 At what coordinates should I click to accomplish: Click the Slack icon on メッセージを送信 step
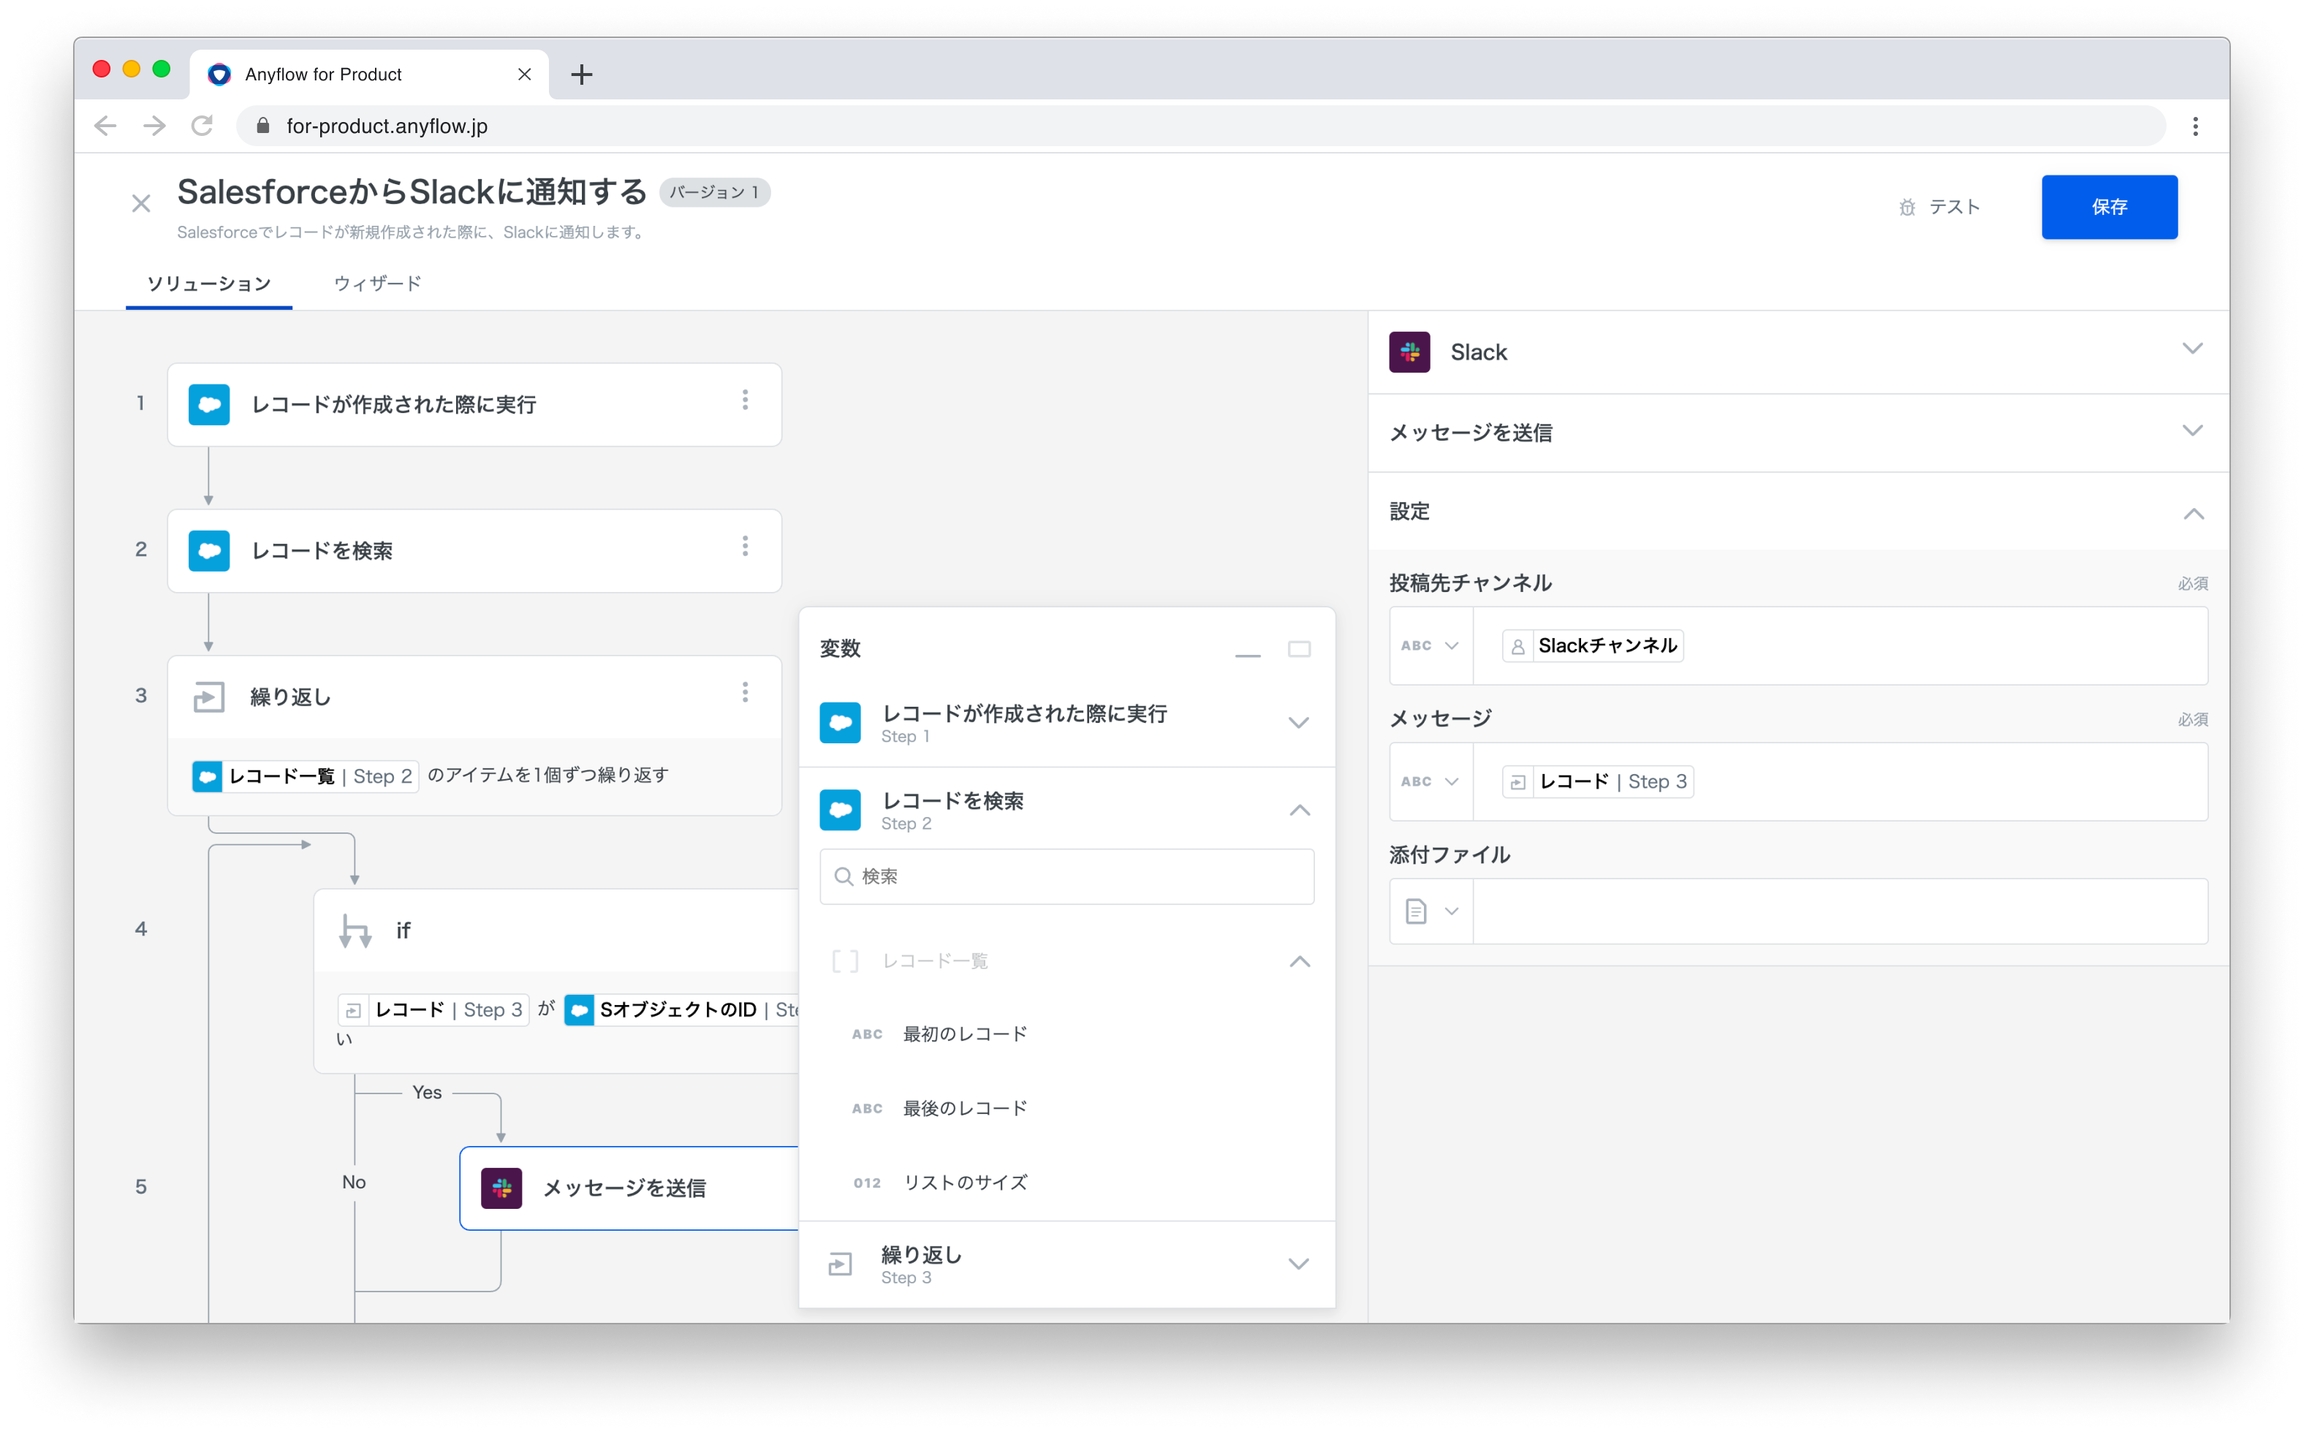pyautogui.click(x=501, y=1188)
